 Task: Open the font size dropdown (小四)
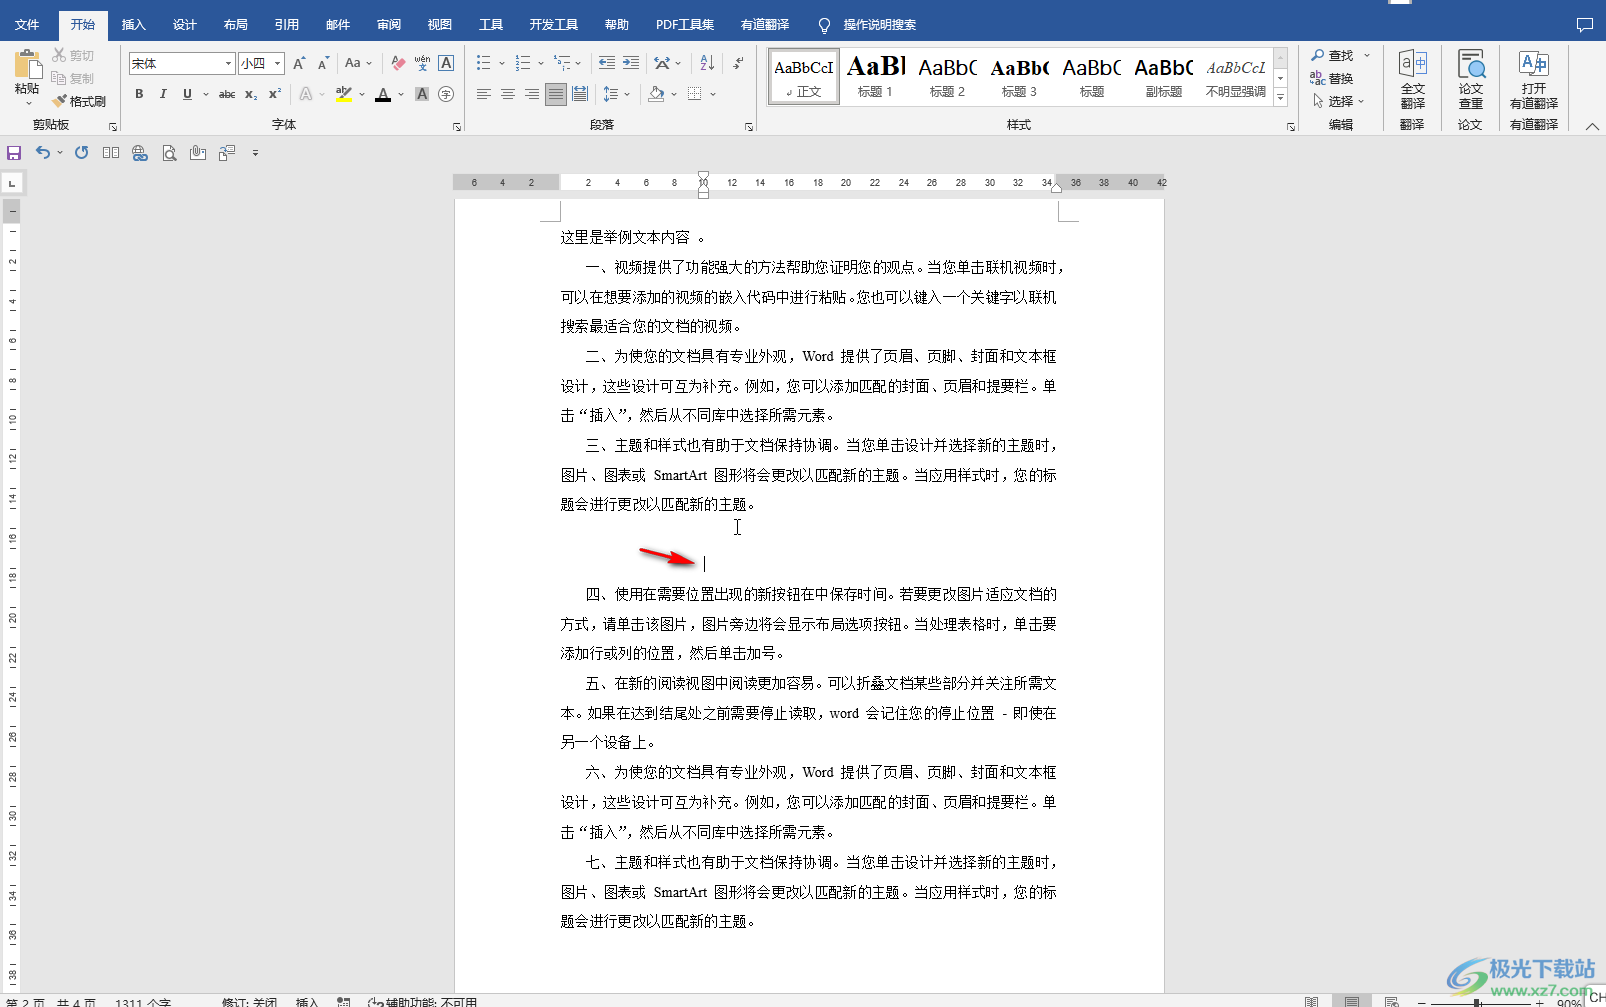click(278, 64)
